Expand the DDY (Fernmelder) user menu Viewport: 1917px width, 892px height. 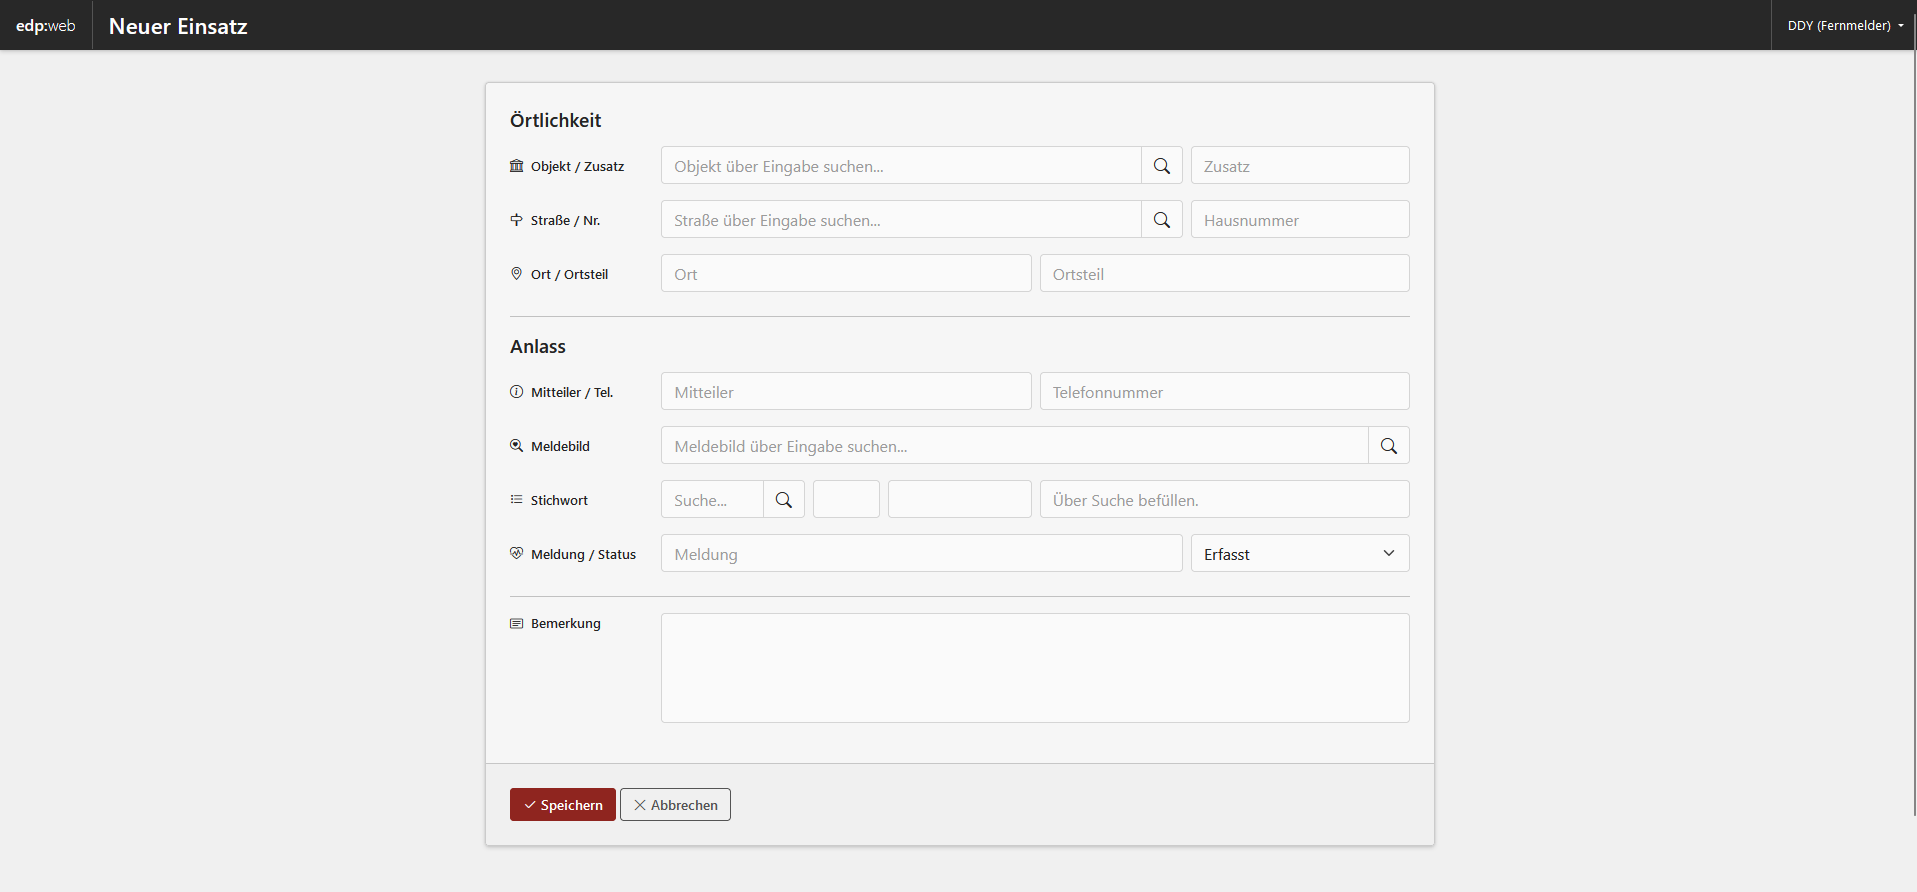(1844, 26)
